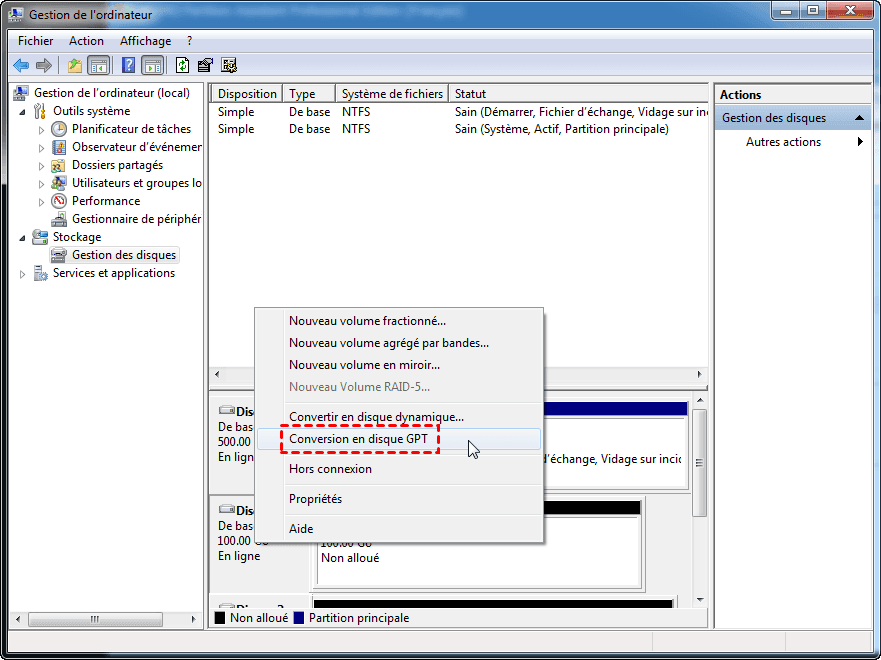Expand Dossiers partagés node
This screenshot has width=881, height=660.
pyautogui.click(x=41, y=166)
